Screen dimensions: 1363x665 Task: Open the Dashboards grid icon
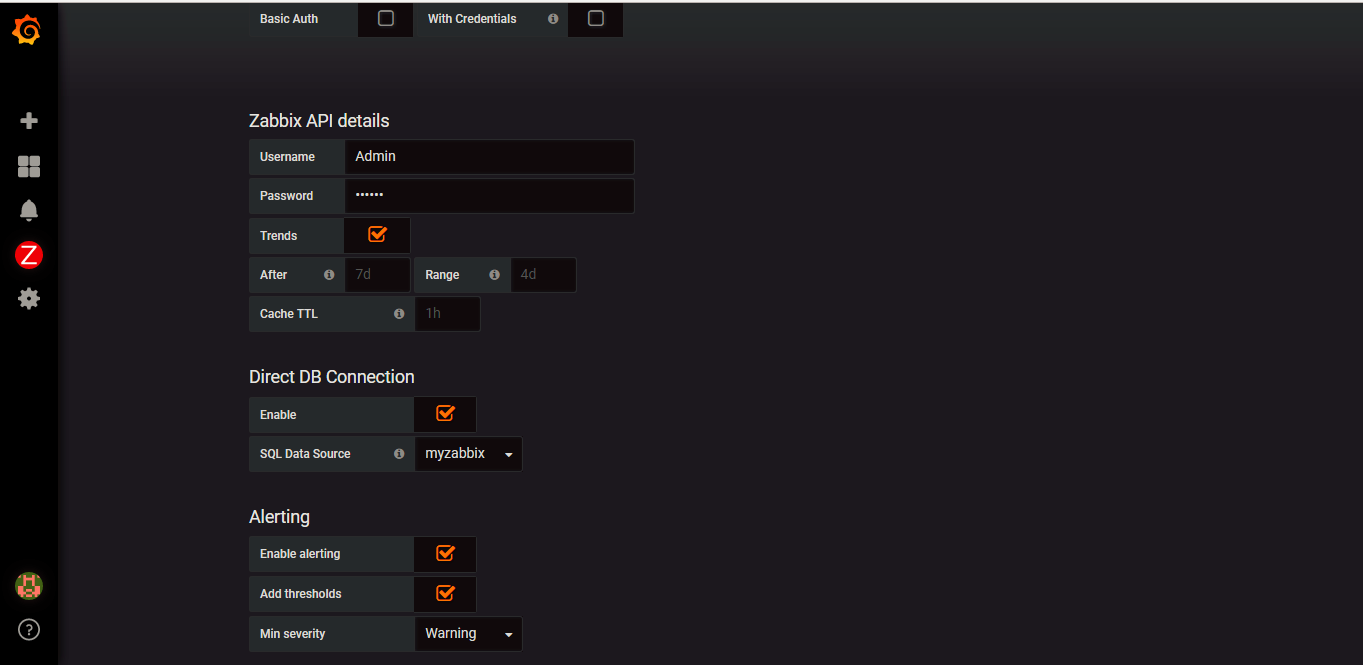[x=29, y=166]
